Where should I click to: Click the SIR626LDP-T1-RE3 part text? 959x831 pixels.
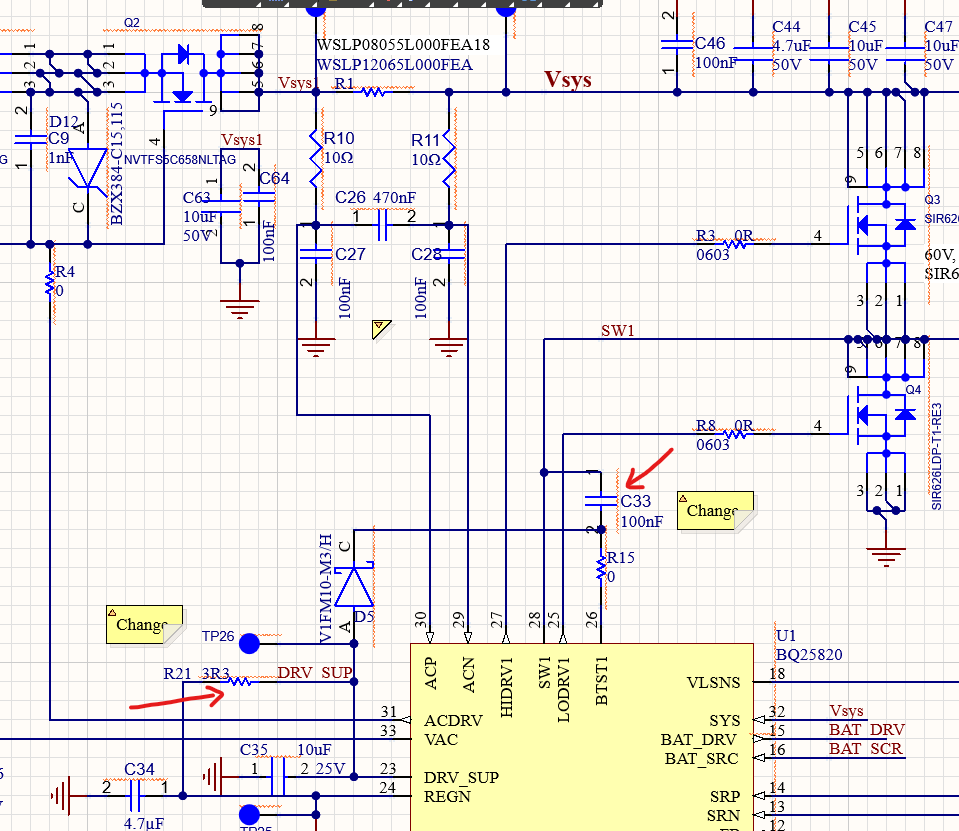click(936, 456)
